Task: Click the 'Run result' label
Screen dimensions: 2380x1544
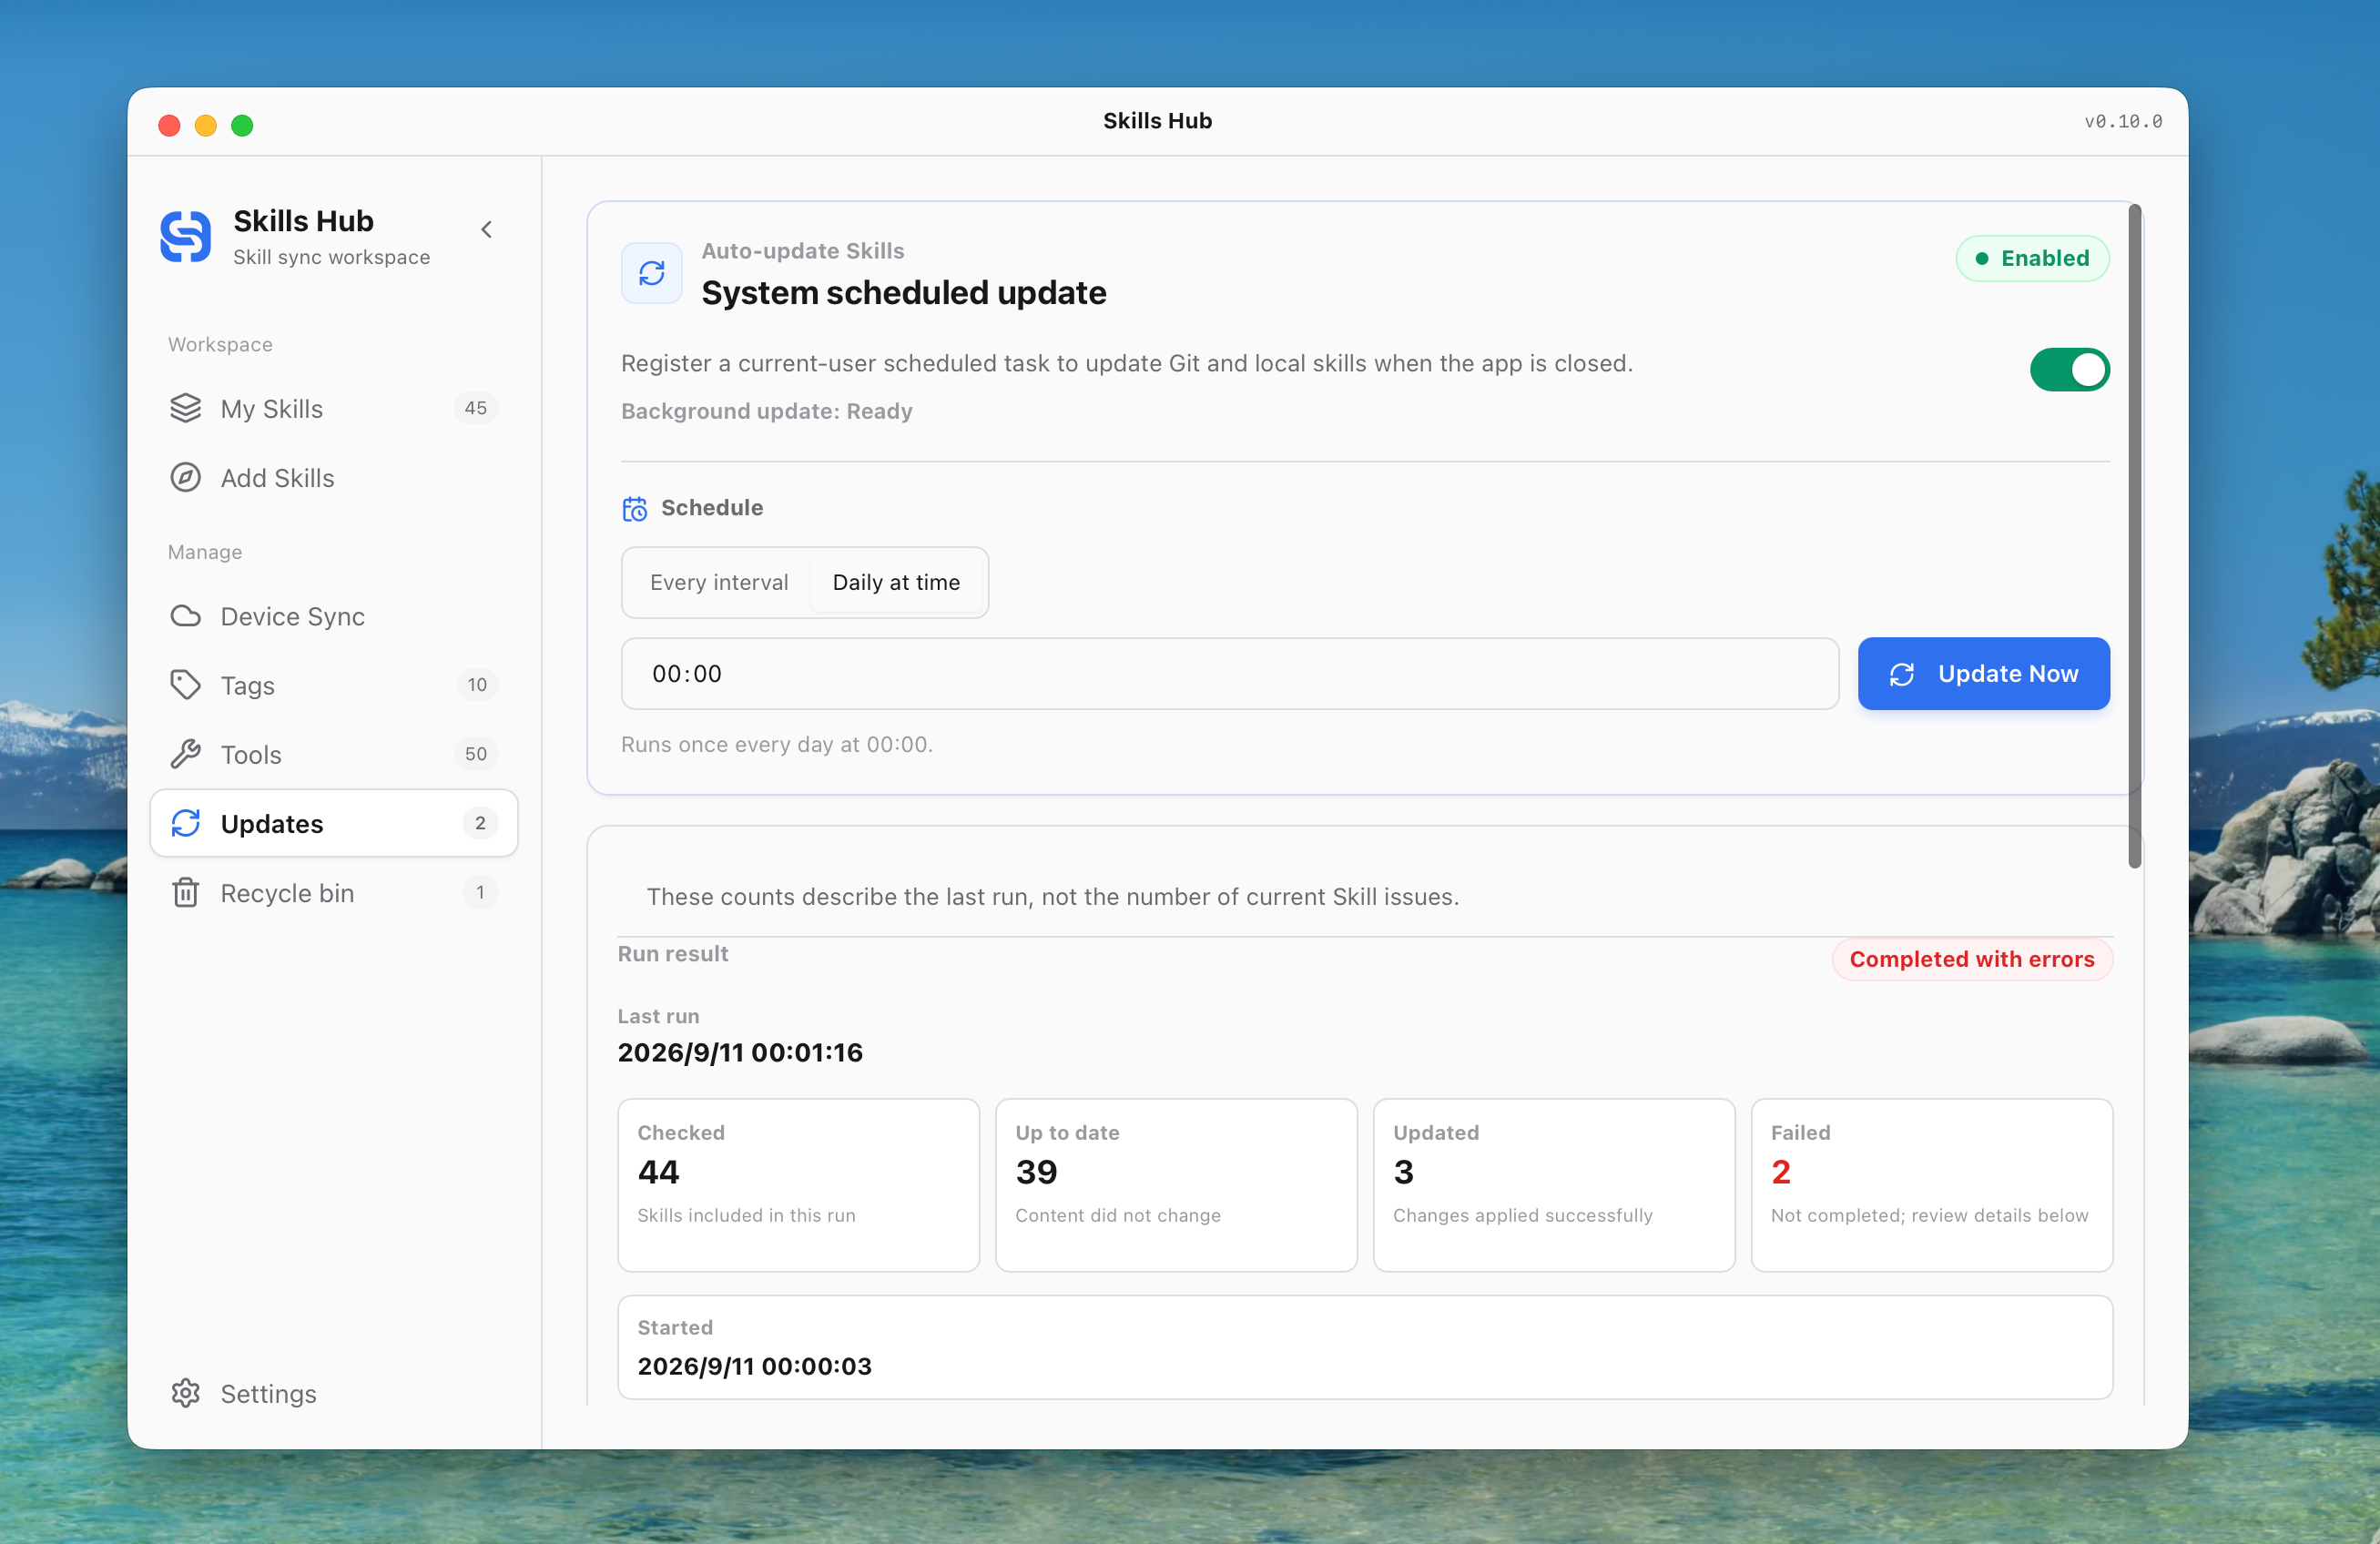Action: 673,954
